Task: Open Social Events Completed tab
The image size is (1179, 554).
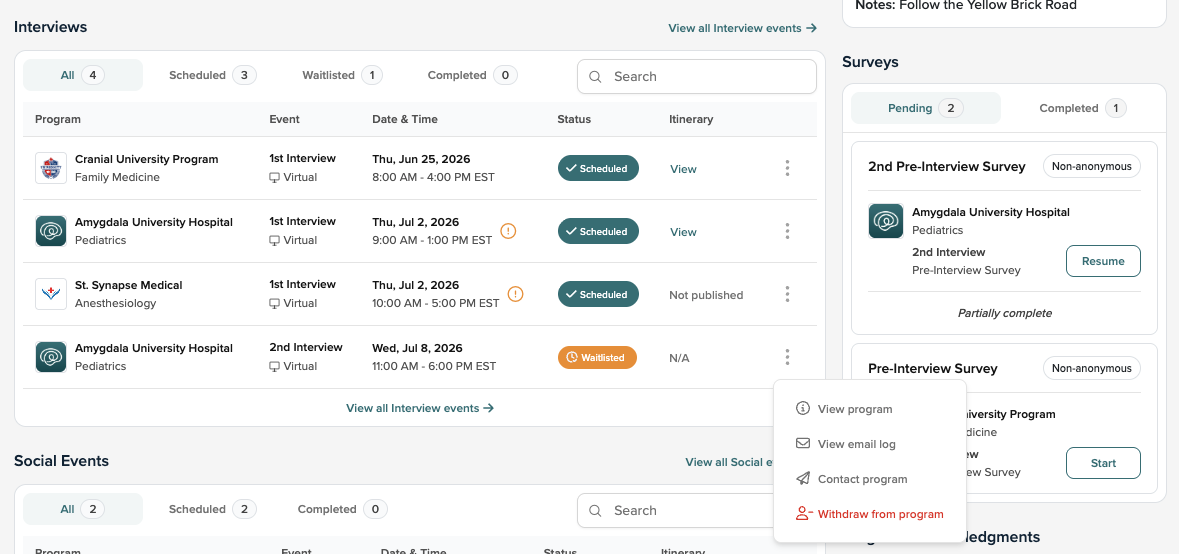Action: pyautogui.click(x=342, y=509)
